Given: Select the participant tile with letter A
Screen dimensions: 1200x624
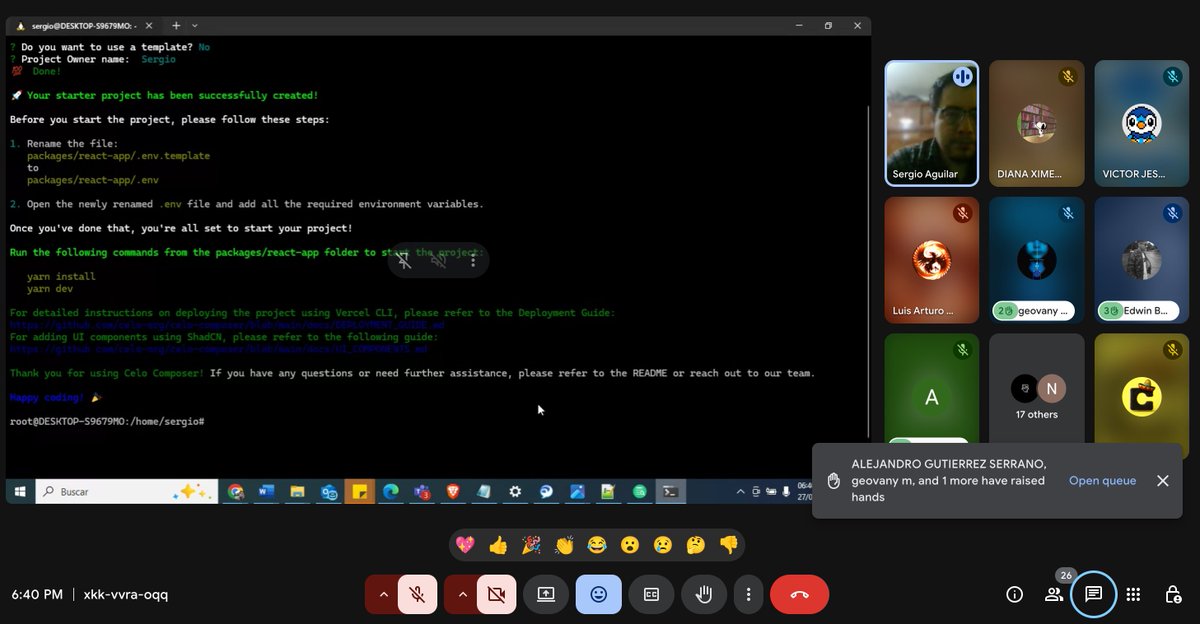Looking at the screenshot, I should click(x=932, y=389).
